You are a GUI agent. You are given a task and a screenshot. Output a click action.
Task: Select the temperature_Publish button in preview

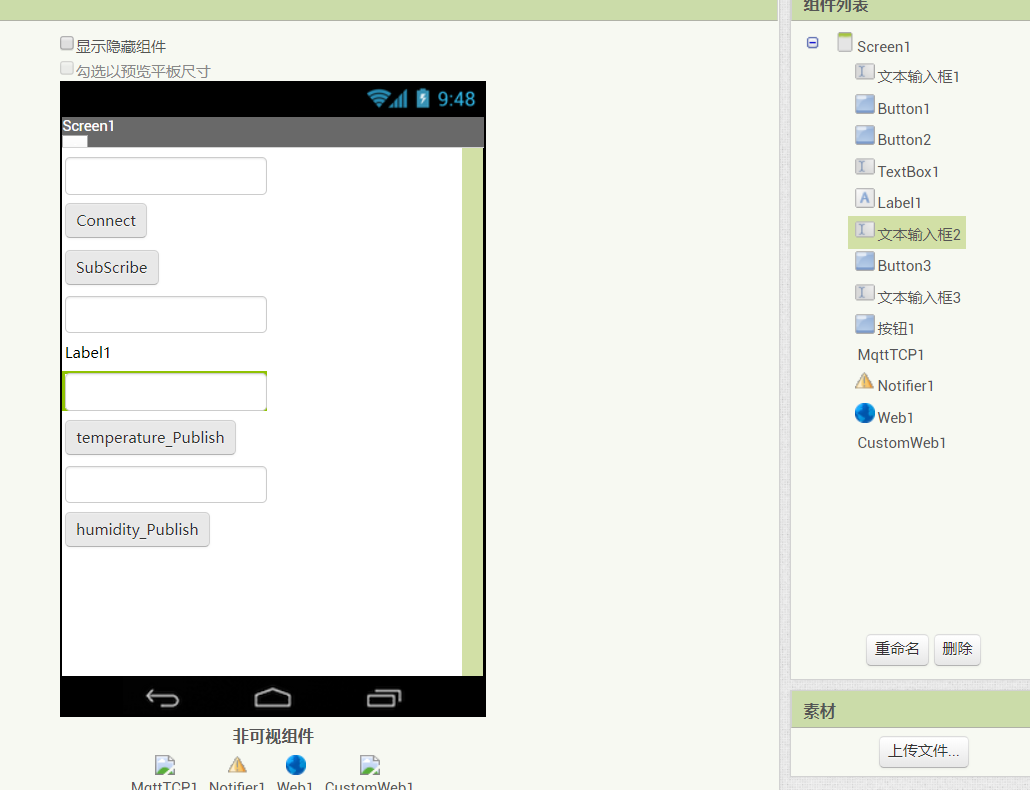(x=150, y=437)
